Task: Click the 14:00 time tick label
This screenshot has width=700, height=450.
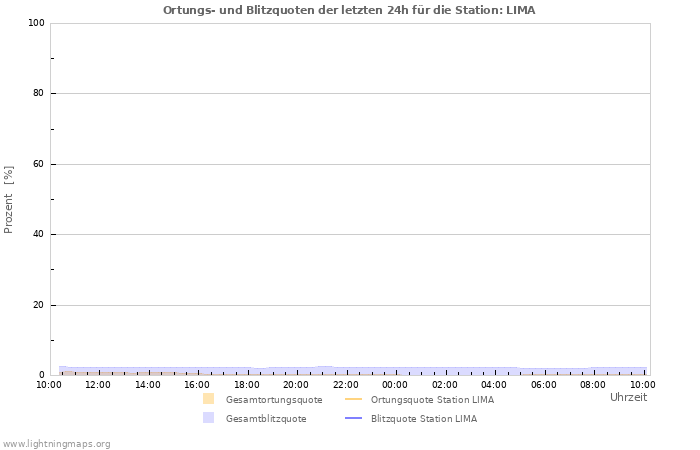Action: [x=147, y=384]
